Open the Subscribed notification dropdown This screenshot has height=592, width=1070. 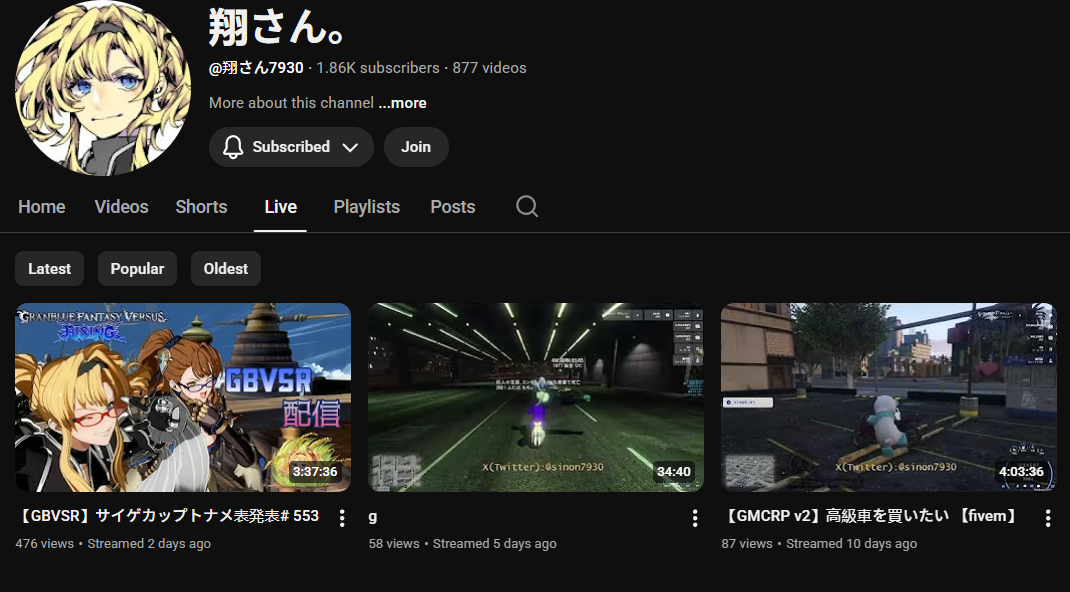(x=291, y=147)
